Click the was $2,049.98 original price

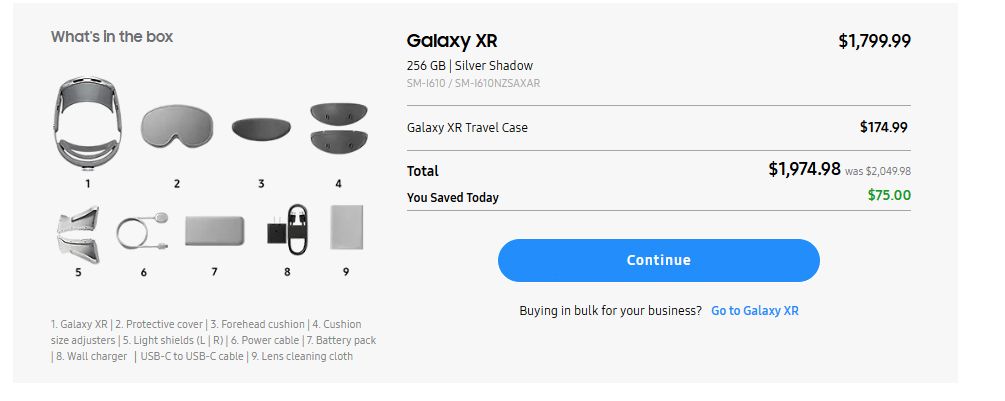[878, 171]
